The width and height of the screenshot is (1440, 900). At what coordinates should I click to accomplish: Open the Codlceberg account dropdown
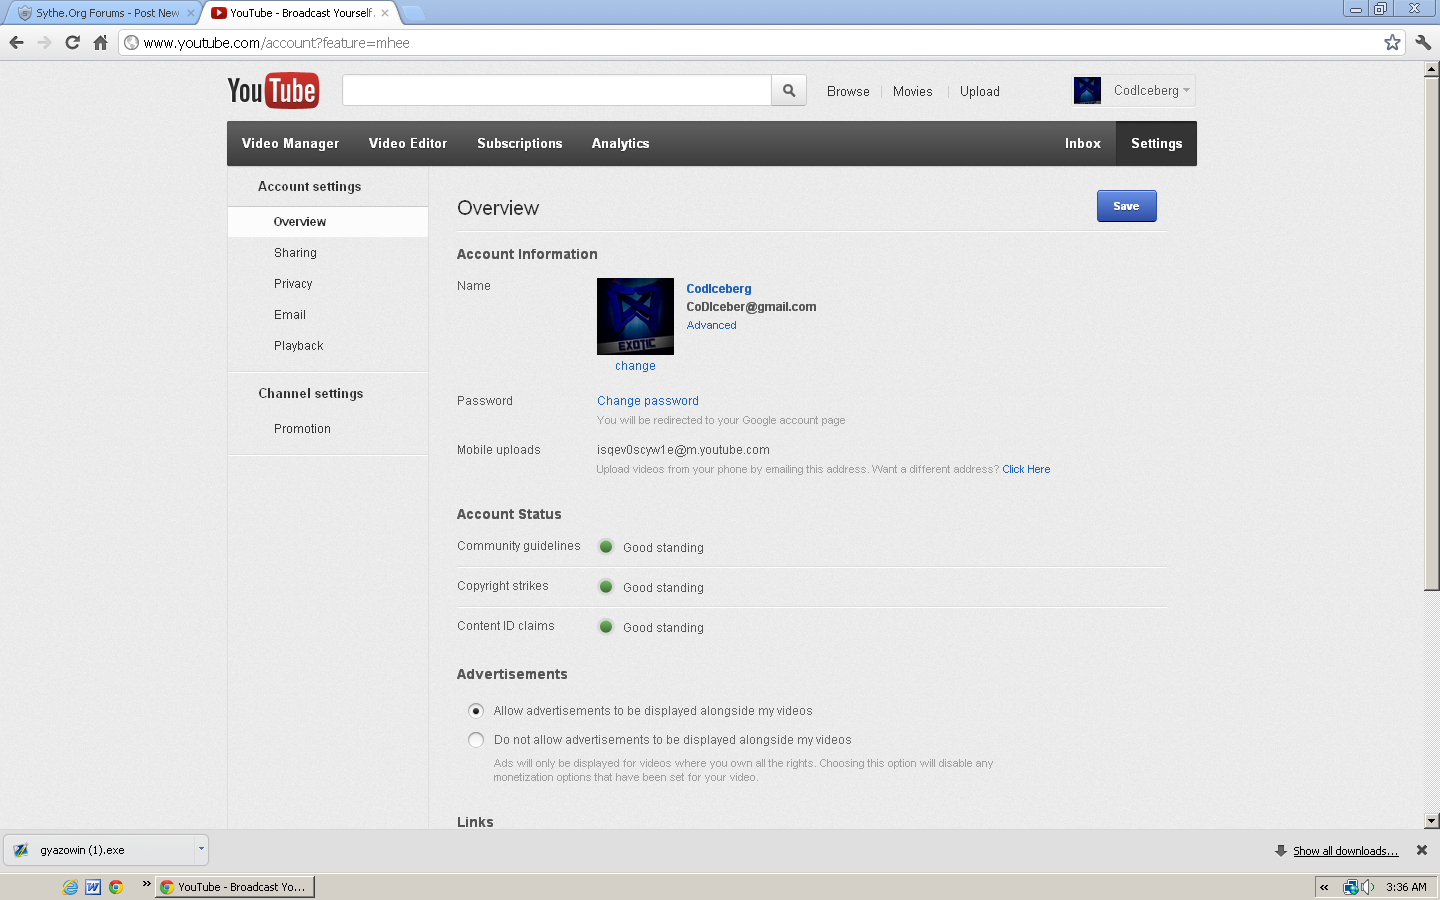tap(1151, 91)
